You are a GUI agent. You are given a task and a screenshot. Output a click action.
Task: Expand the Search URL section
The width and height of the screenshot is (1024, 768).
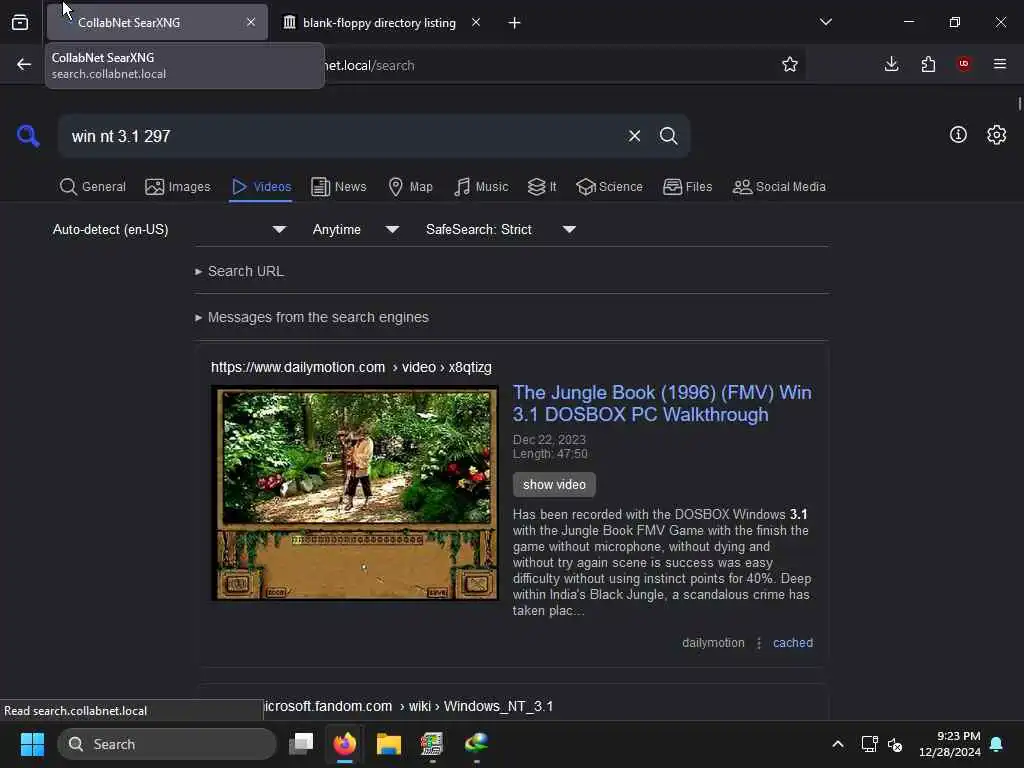(x=240, y=271)
